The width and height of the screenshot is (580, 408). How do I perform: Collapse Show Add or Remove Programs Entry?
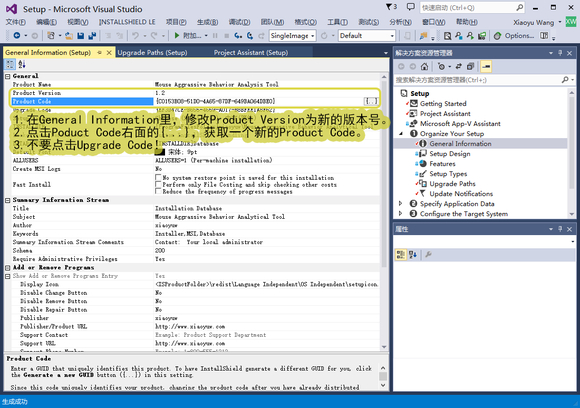[x=7, y=276]
